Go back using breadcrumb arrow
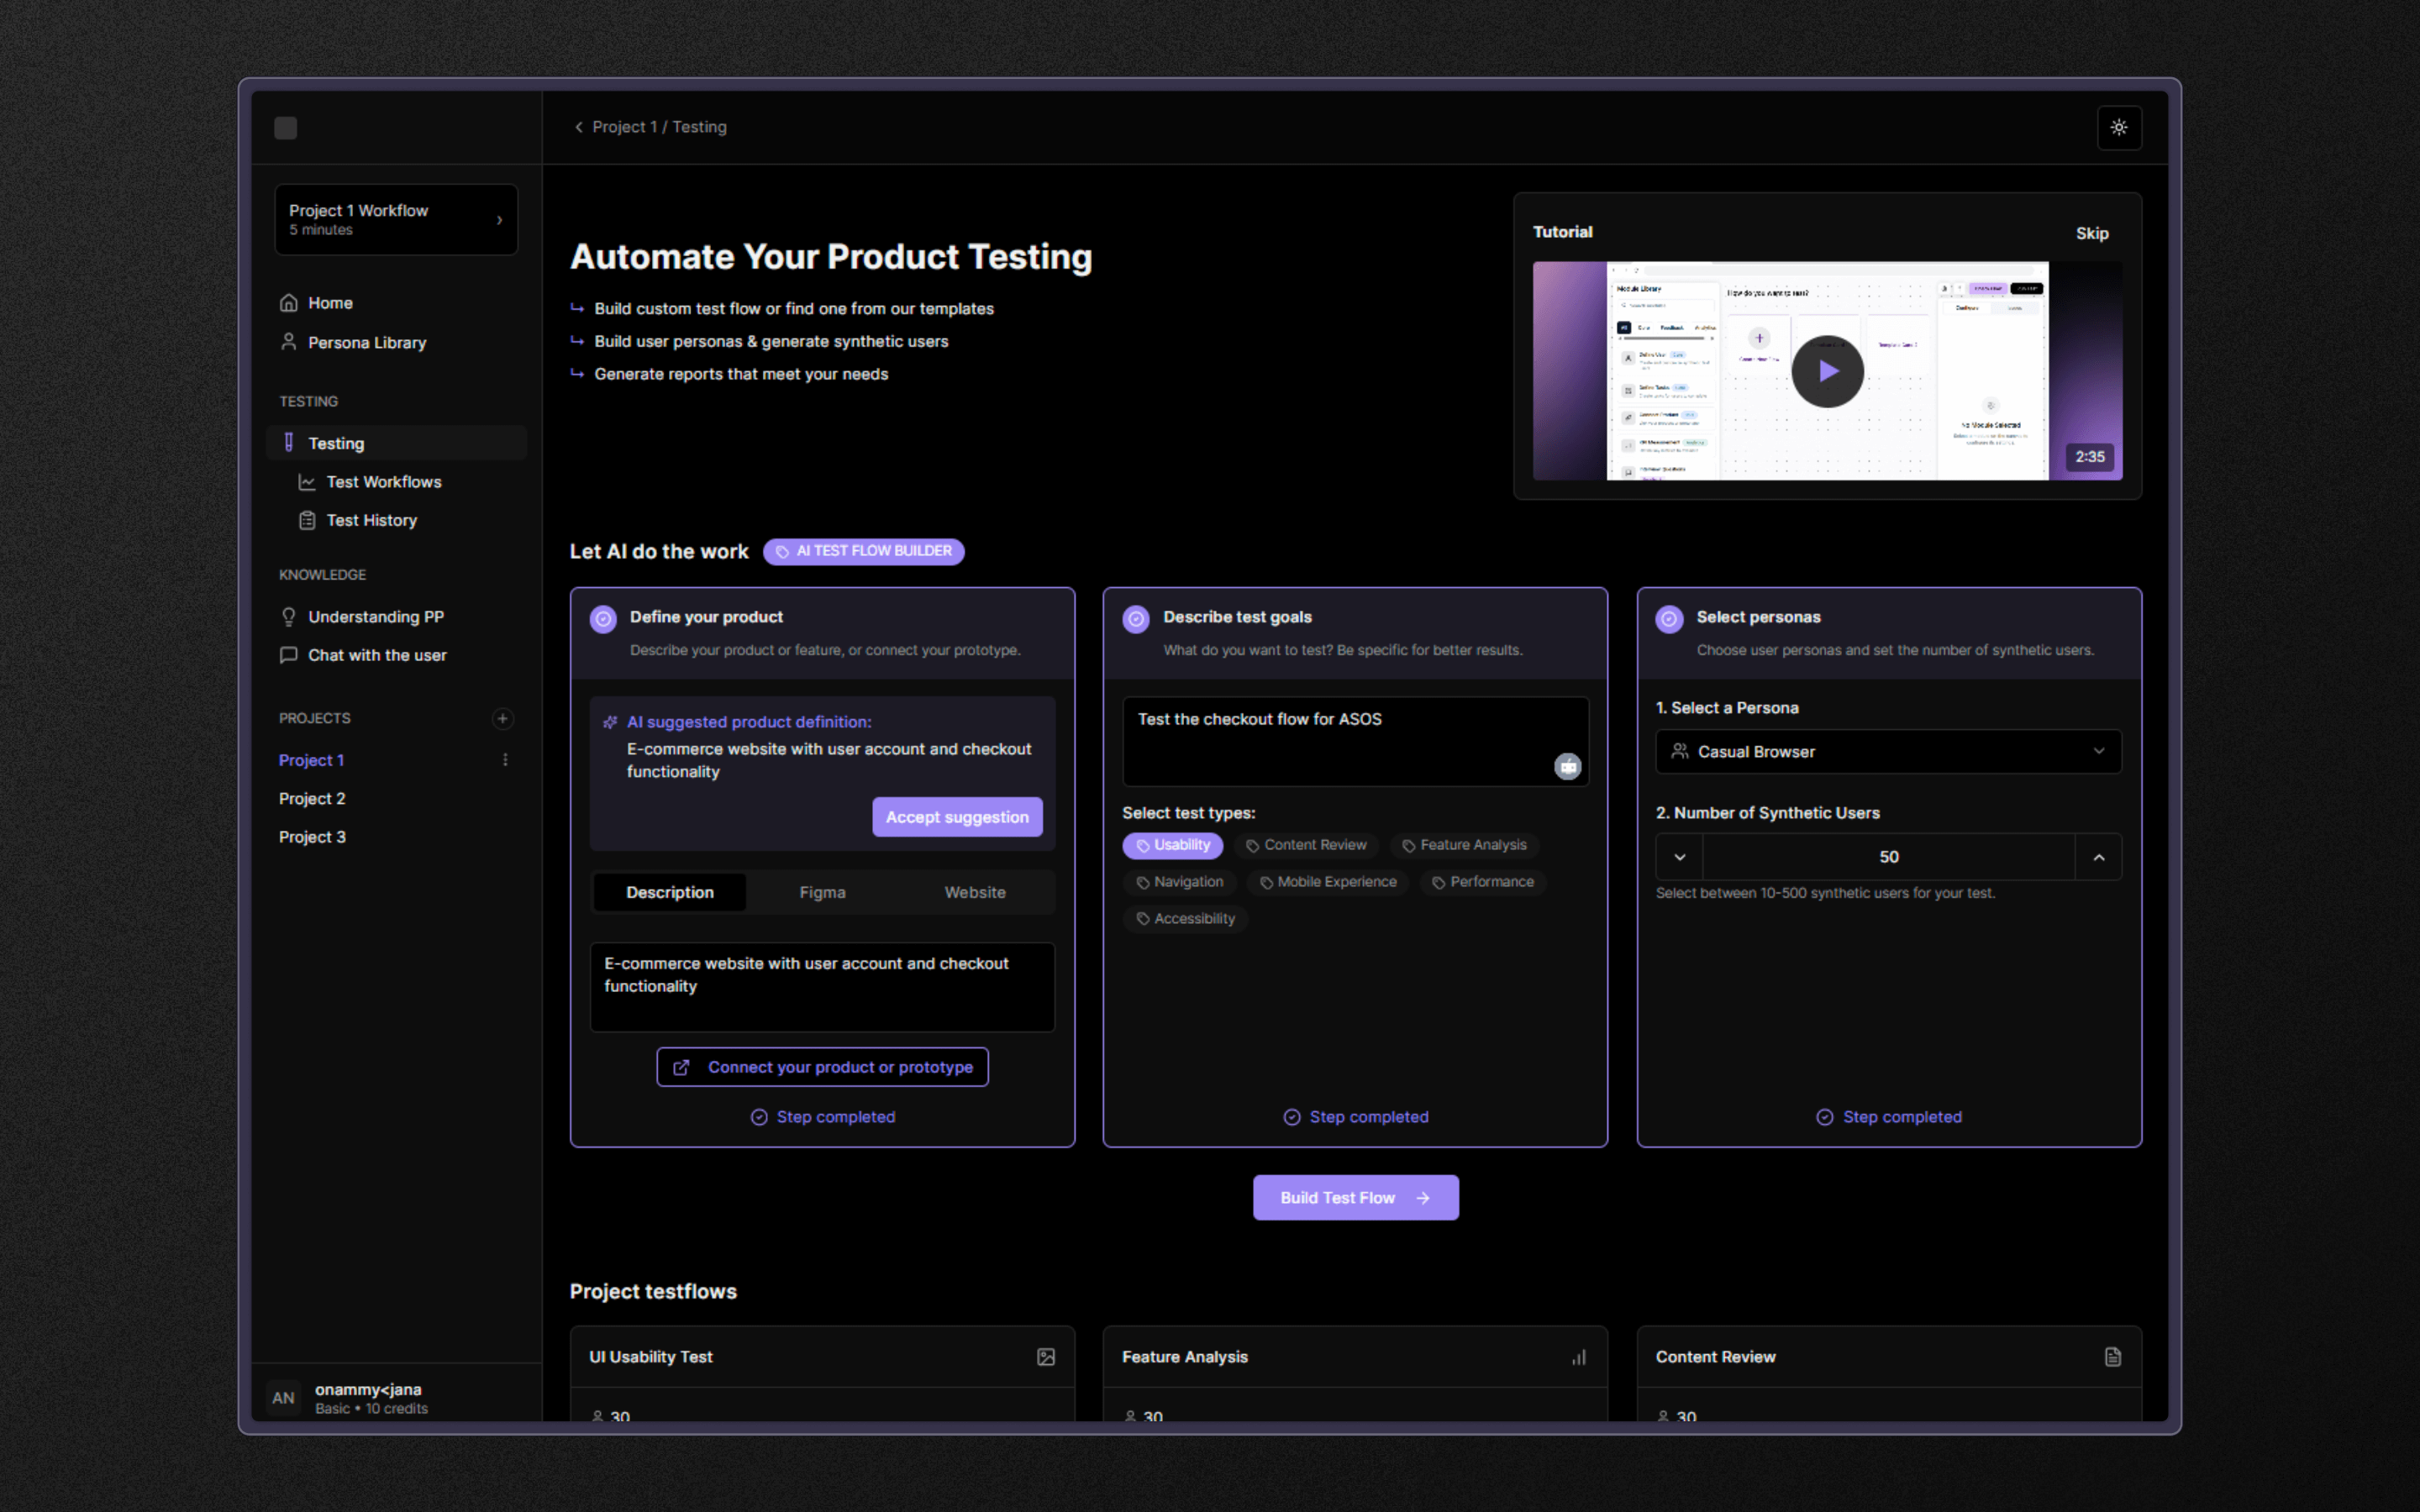The height and width of the screenshot is (1512, 2420). point(578,127)
